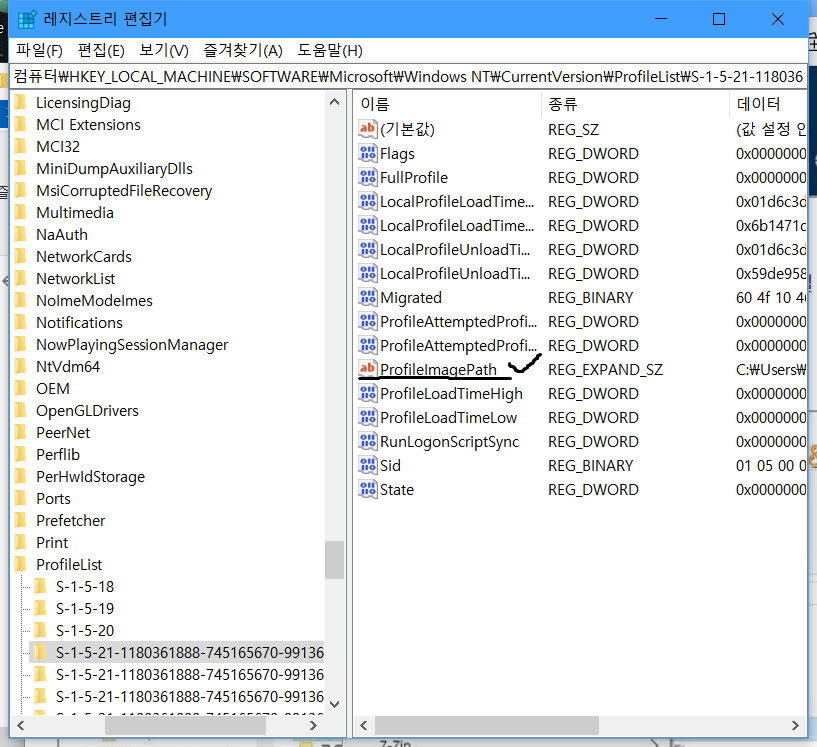
Task: Select the NtVdm64 tree key
Action: 68,367
